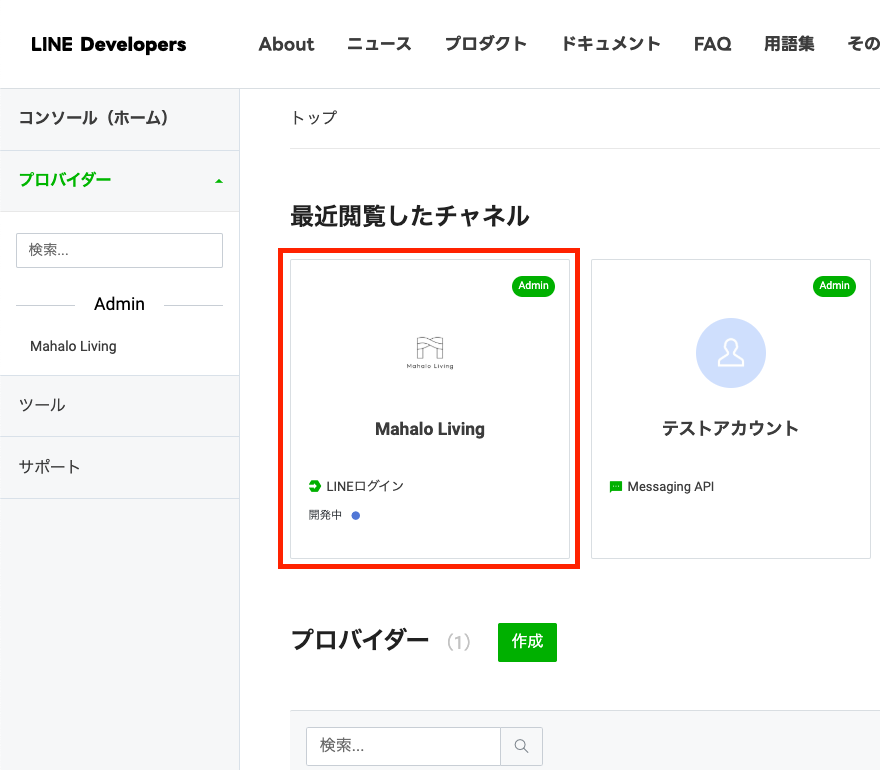Open the LINE Developers home logo

pos(108,44)
